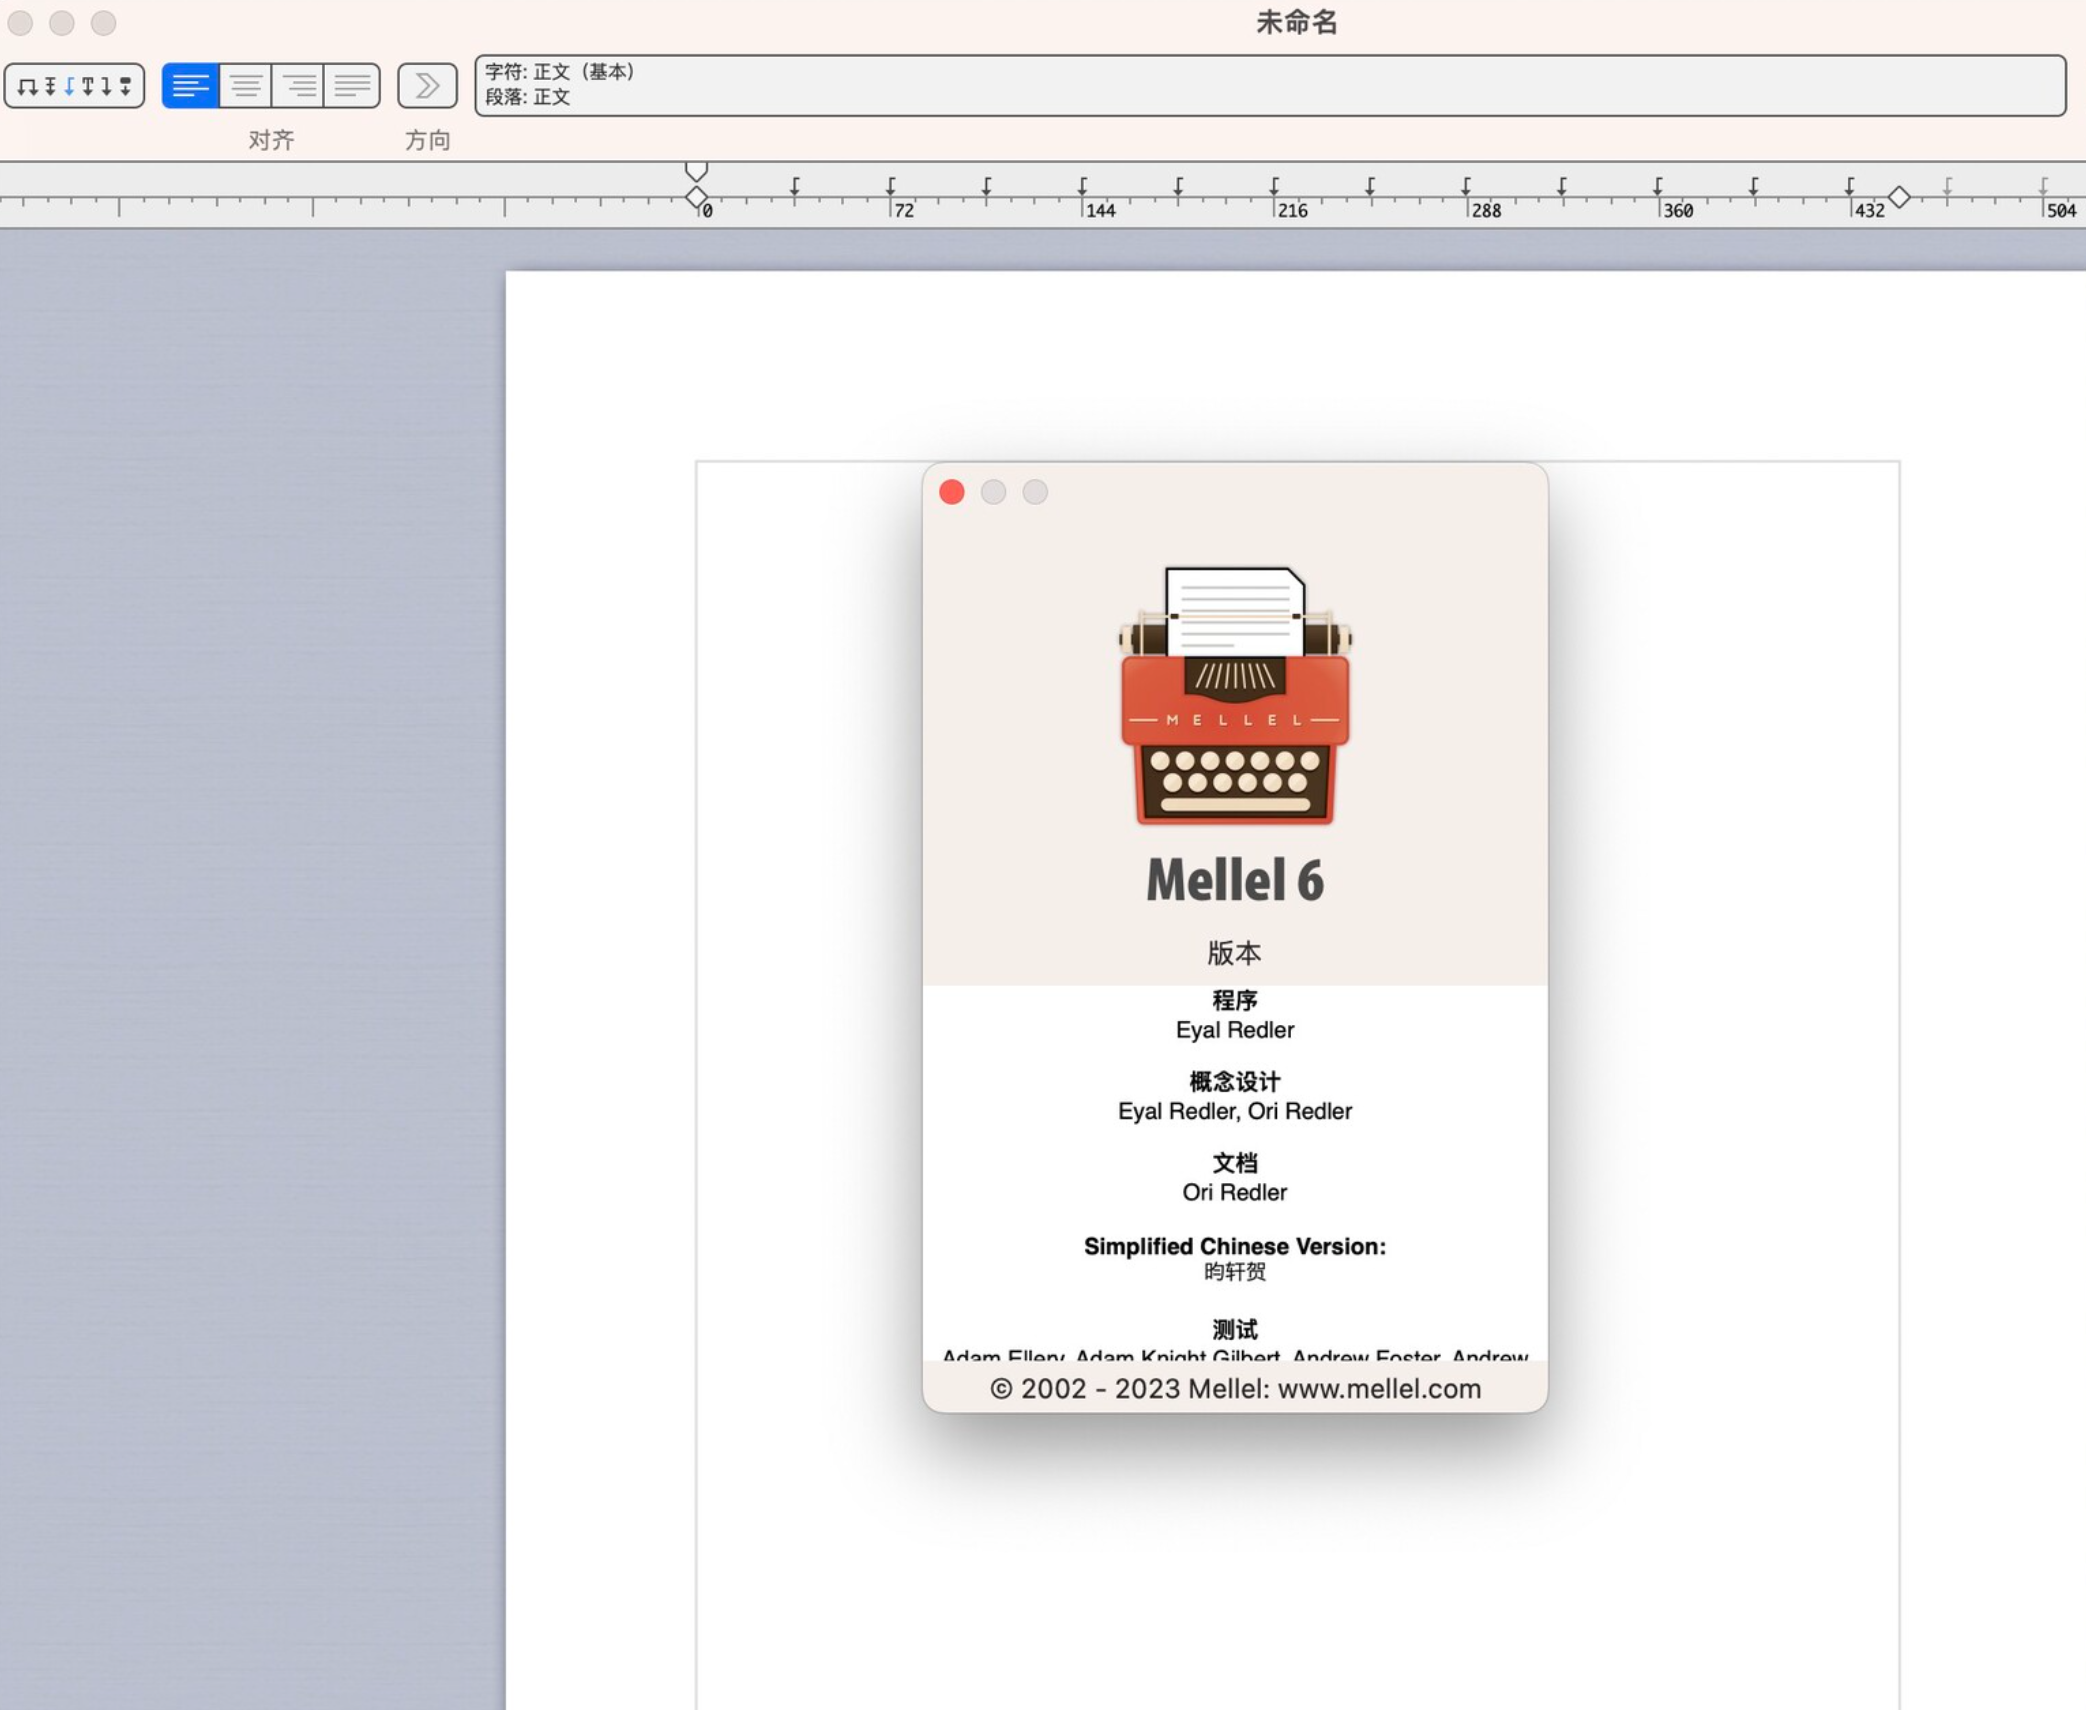Click 'Ori Redler' under 文档

1235,1192
